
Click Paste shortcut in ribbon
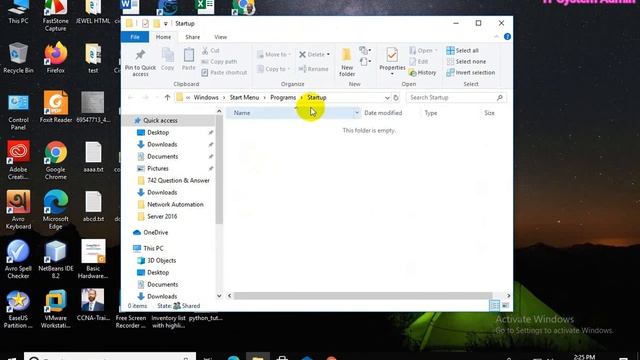[224, 72]
